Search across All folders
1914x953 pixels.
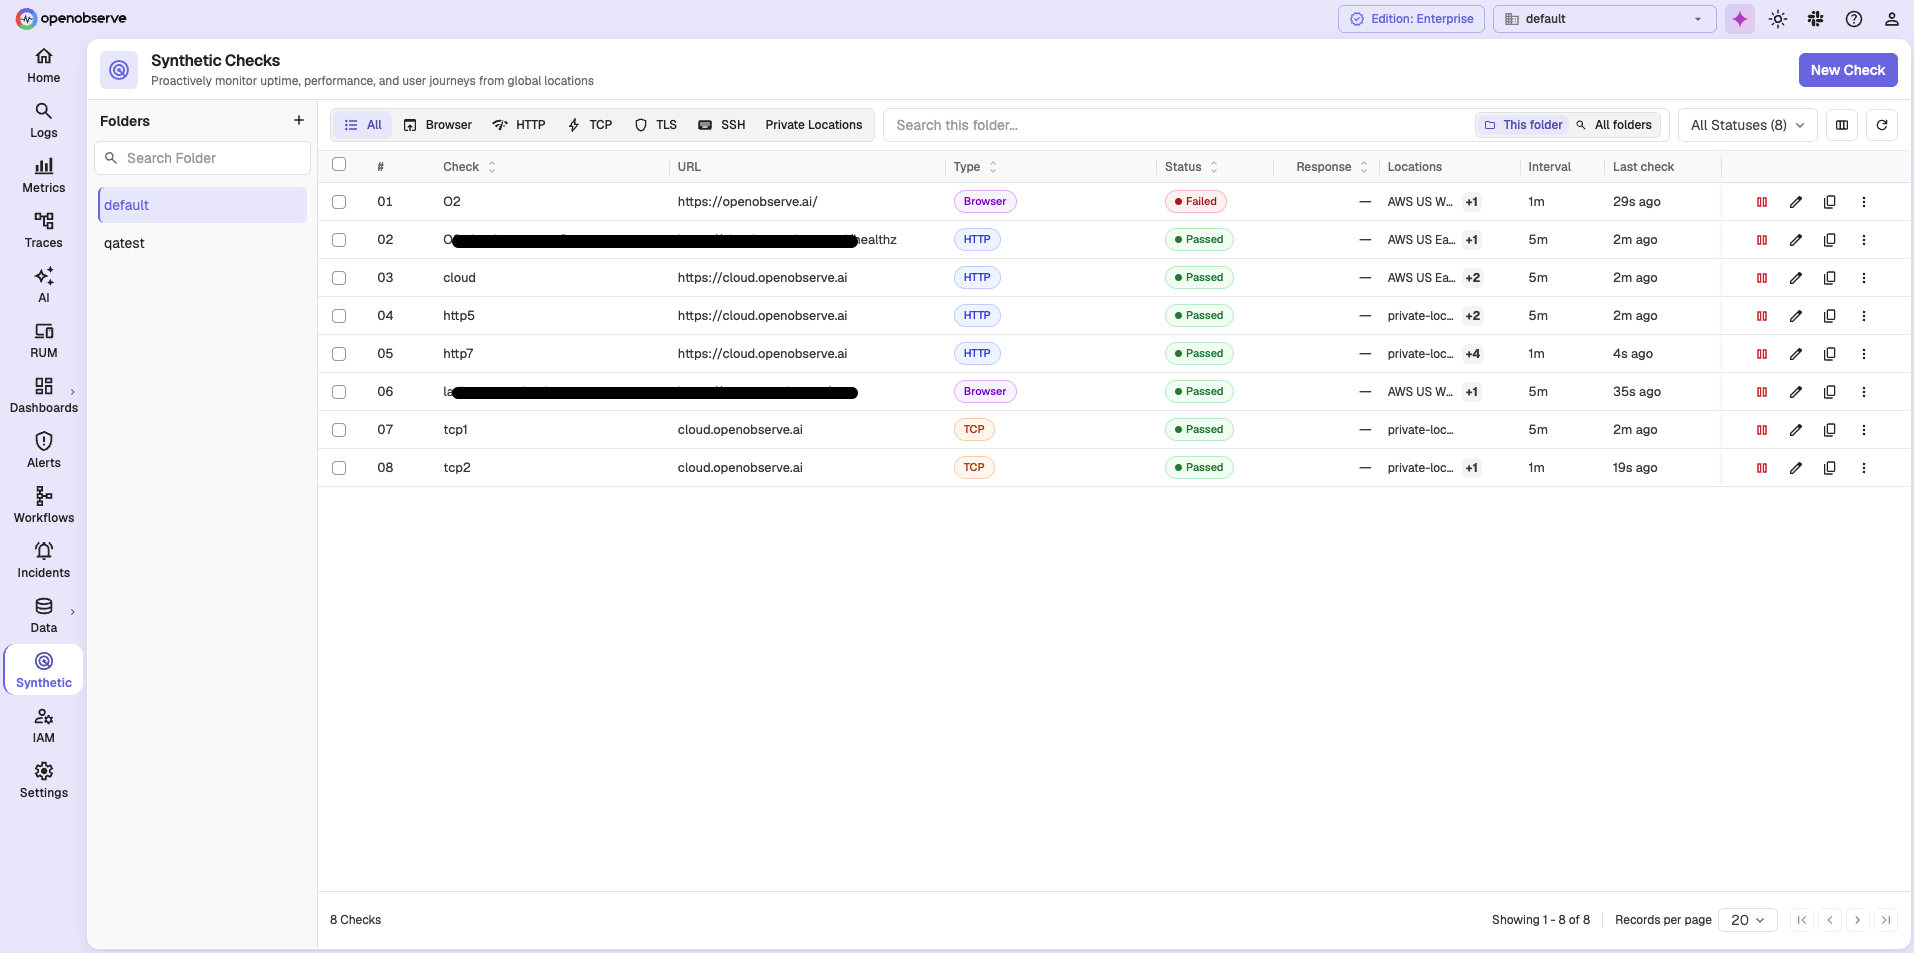click(1614, 125)
